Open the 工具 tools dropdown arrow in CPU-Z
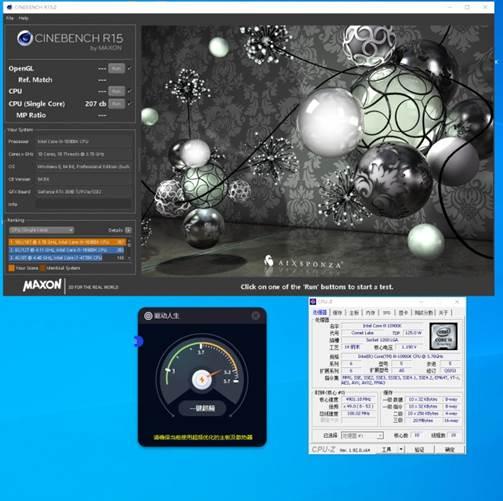This screenshot has width=503, height=501. 401,449
